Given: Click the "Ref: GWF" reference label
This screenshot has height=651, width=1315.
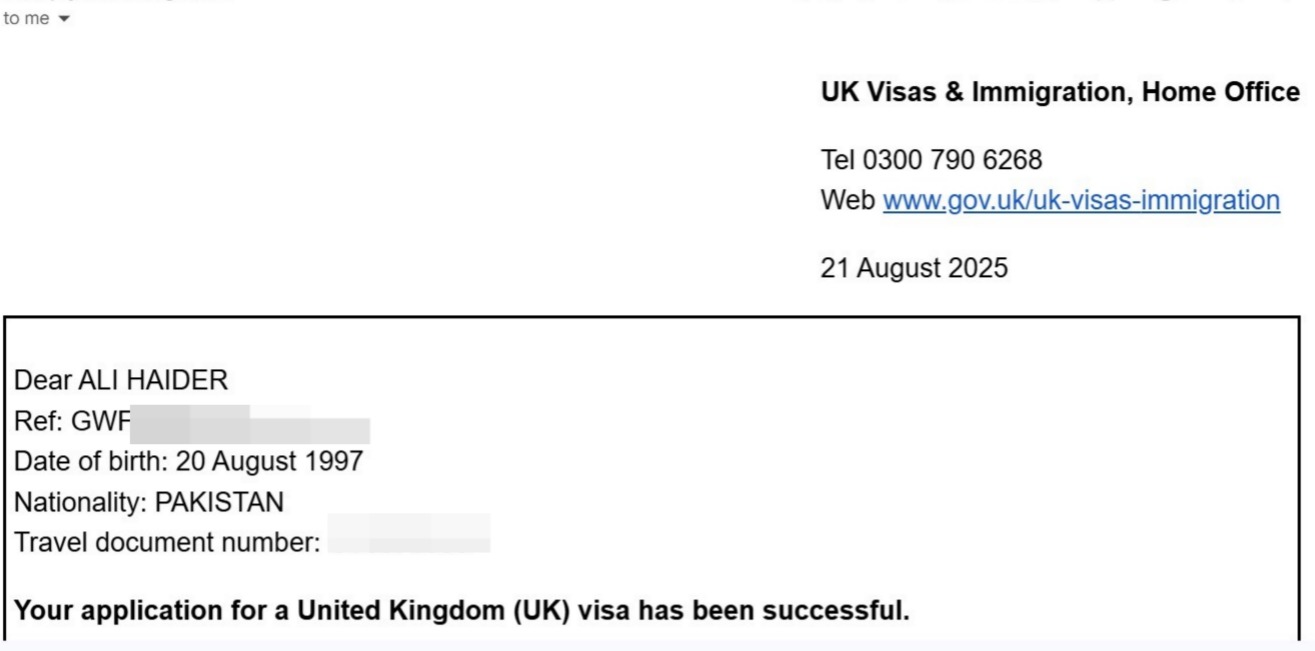Looking at the screenshot, I should point(72,421).
